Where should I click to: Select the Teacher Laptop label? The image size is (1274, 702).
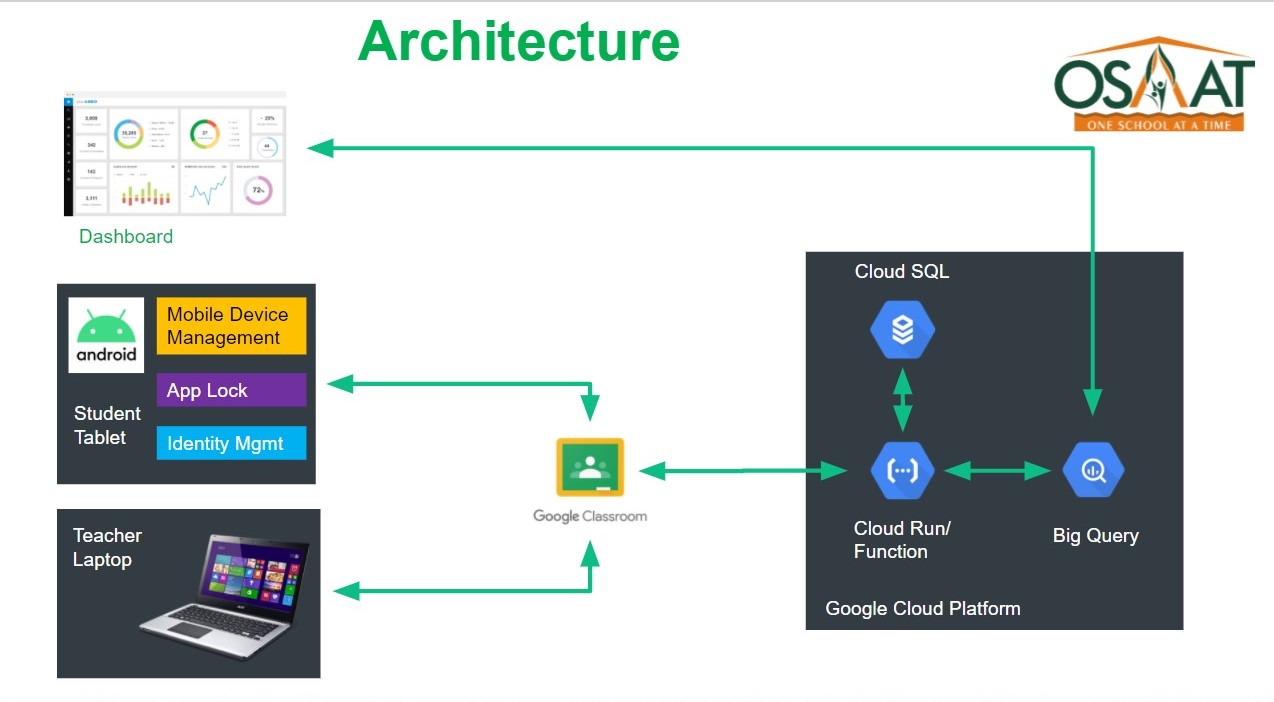(x=107, y=547)
